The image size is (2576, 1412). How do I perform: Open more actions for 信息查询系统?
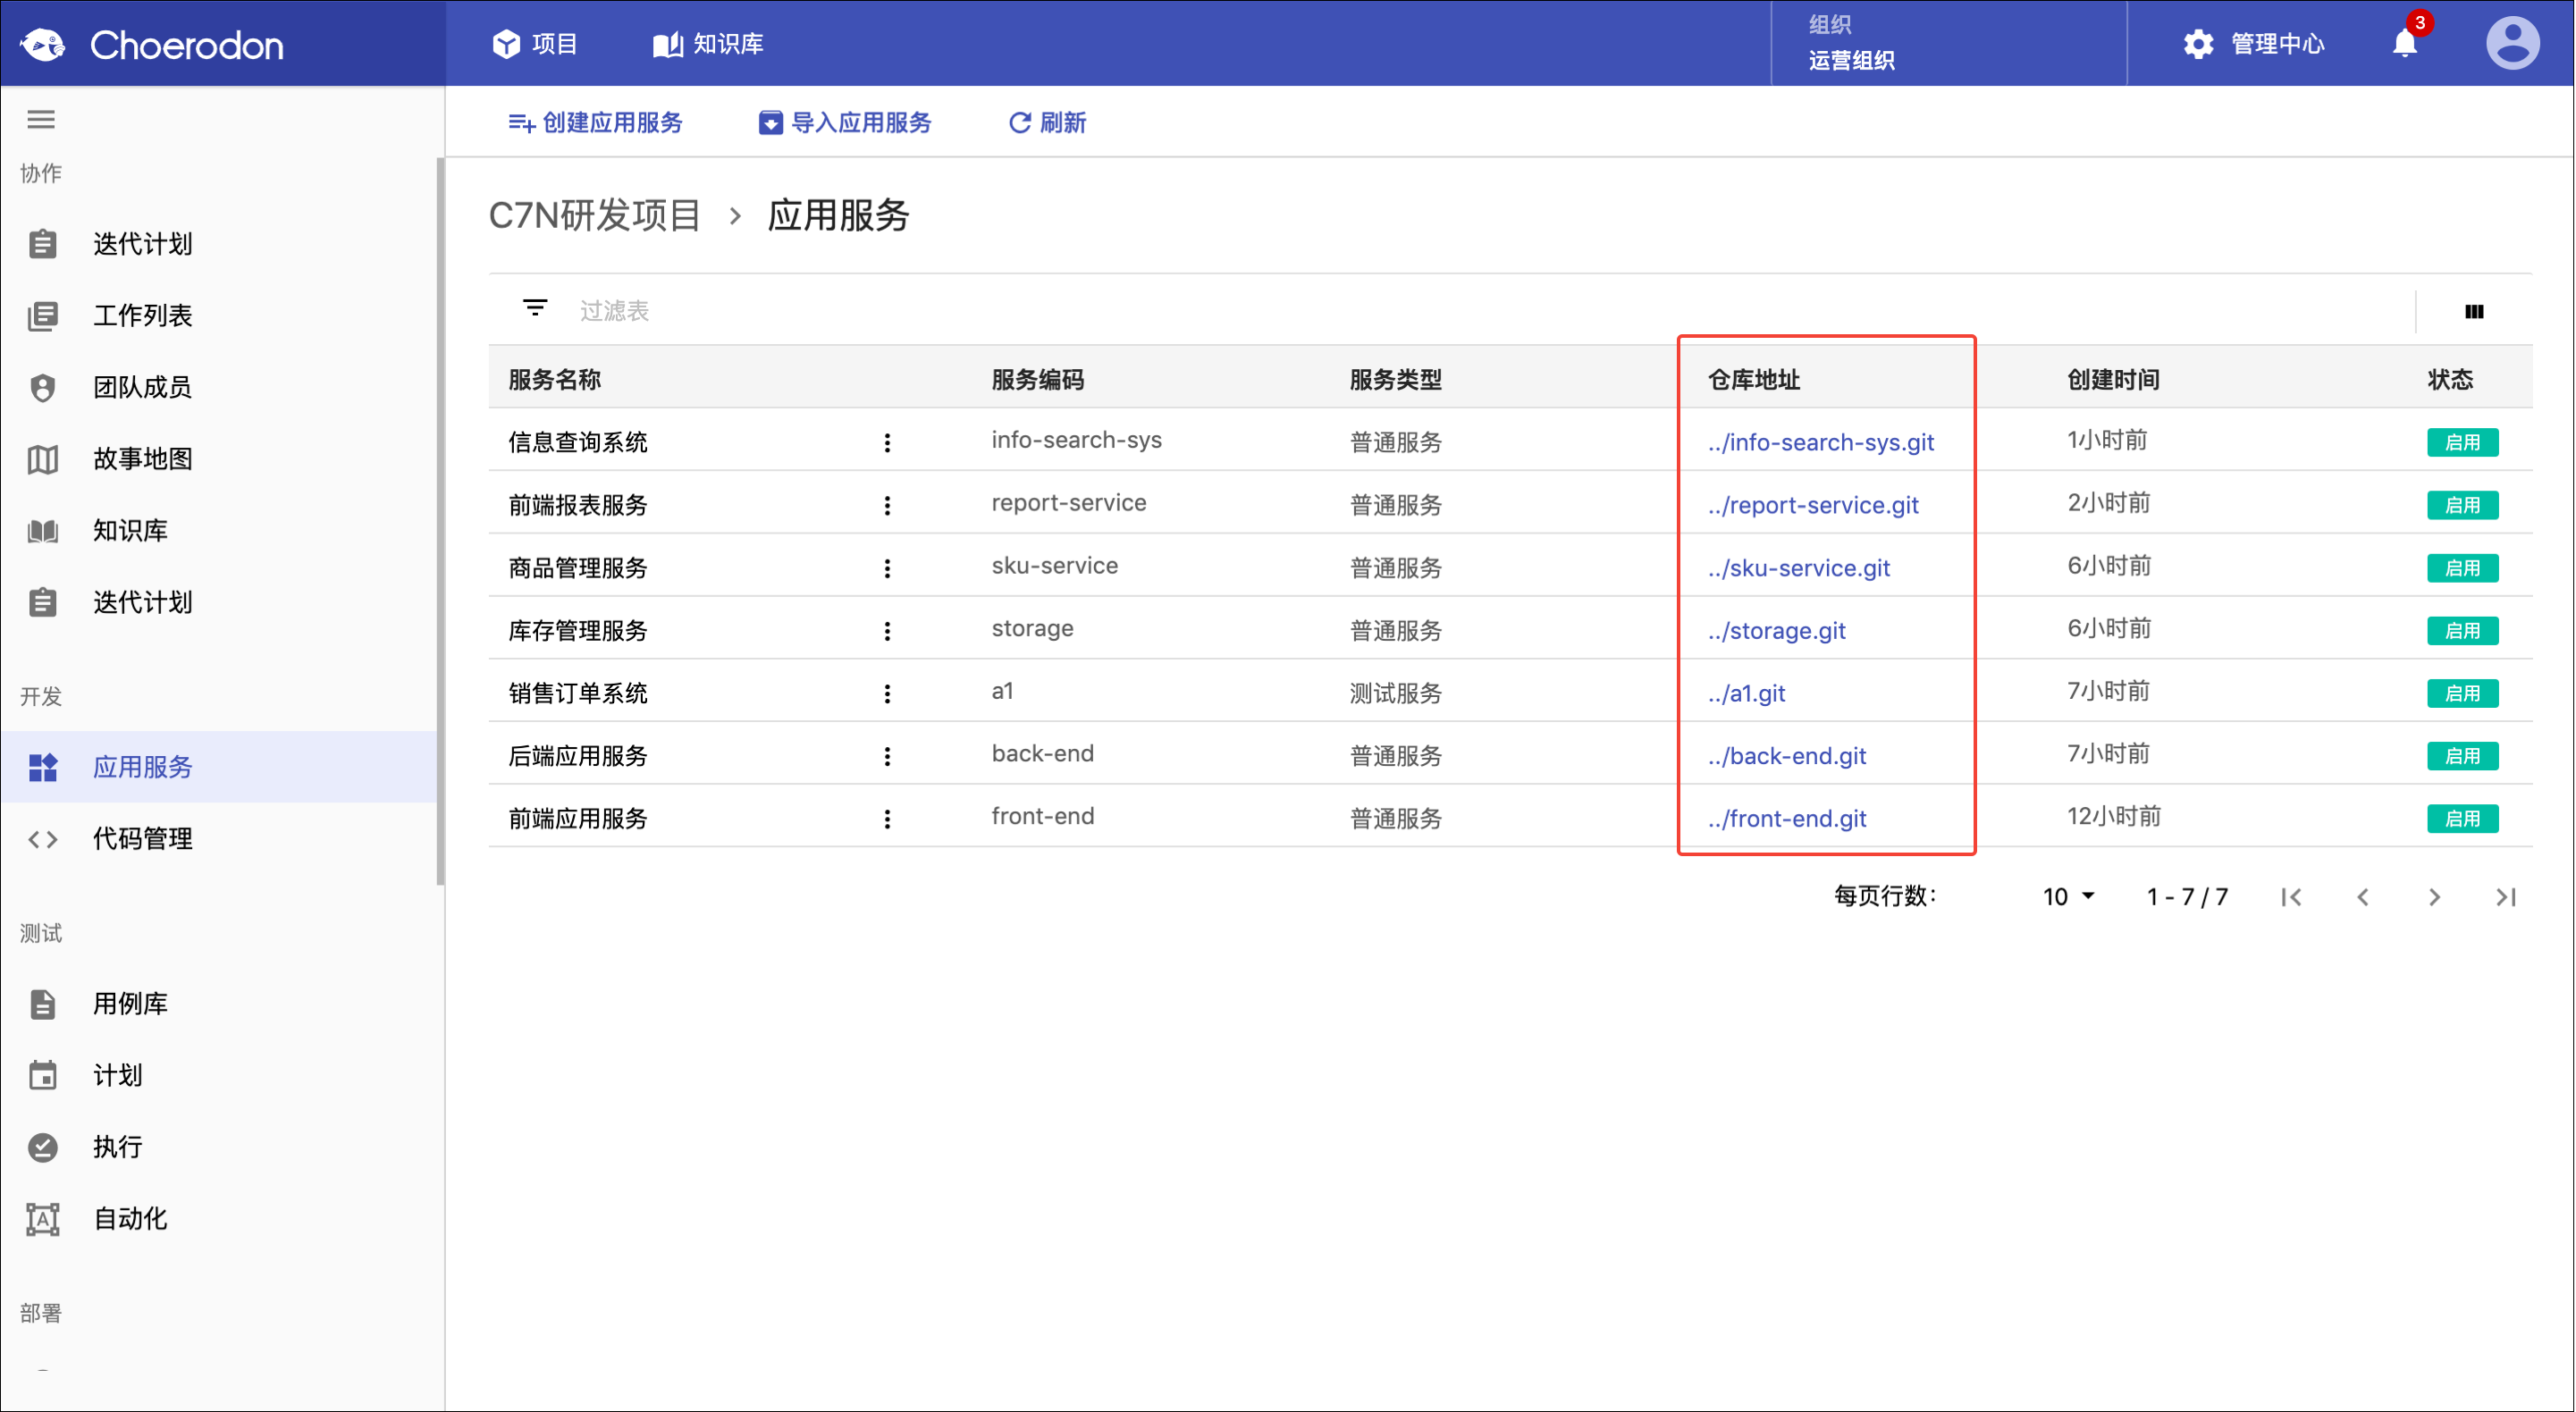pos(887,442)
